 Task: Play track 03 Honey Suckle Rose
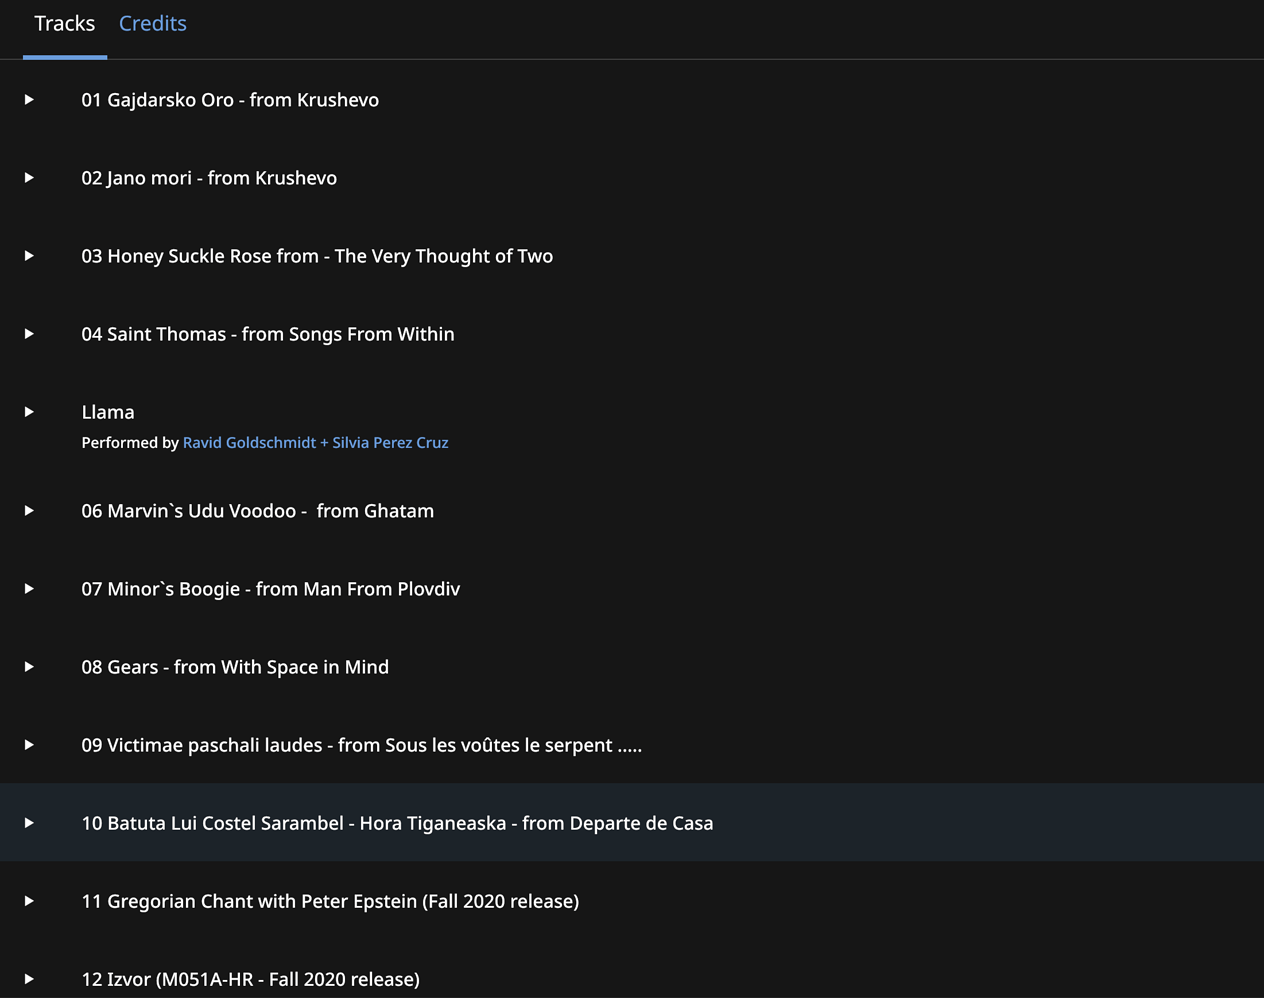click(29, 256)
